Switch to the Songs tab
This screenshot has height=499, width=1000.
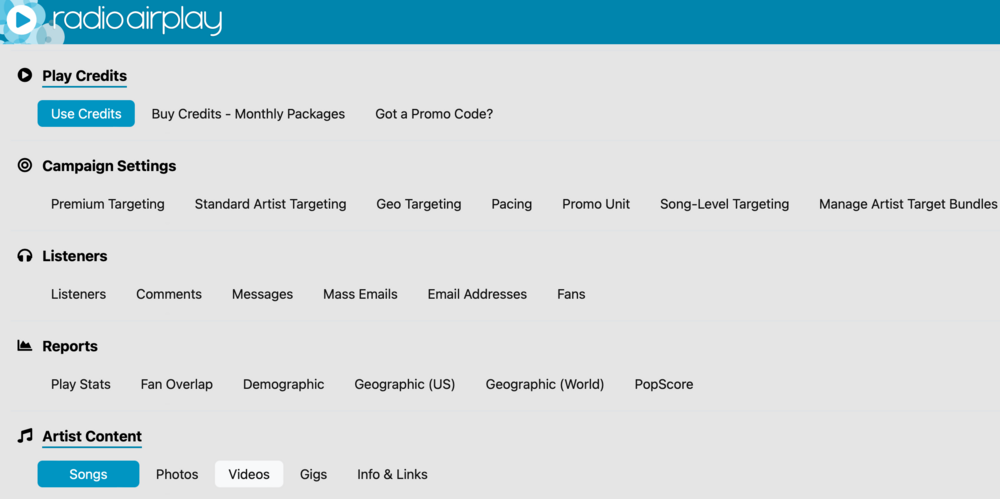[88, 474]
